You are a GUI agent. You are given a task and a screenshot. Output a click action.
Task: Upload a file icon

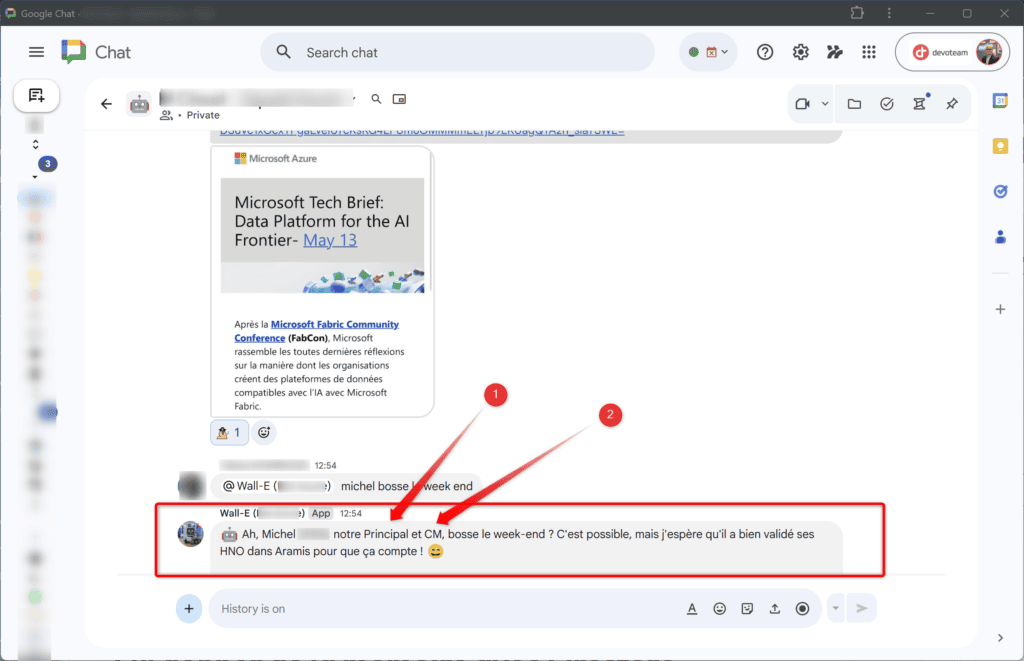click(775, 609)
